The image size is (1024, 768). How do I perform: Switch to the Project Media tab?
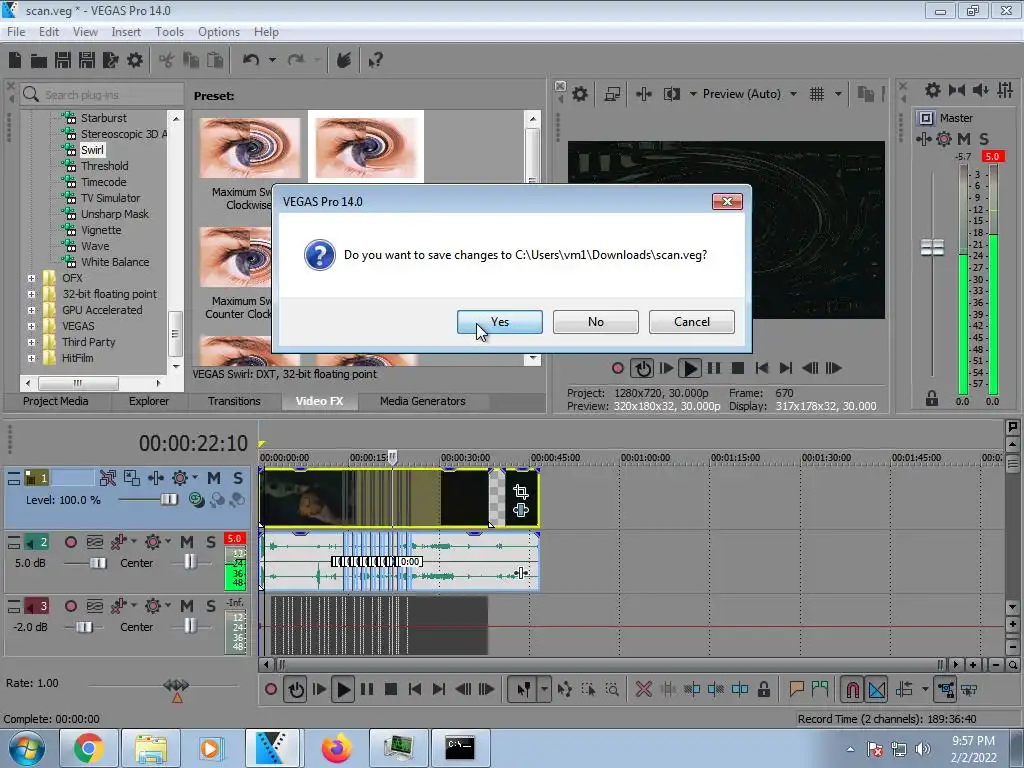(x=56, y=401)
